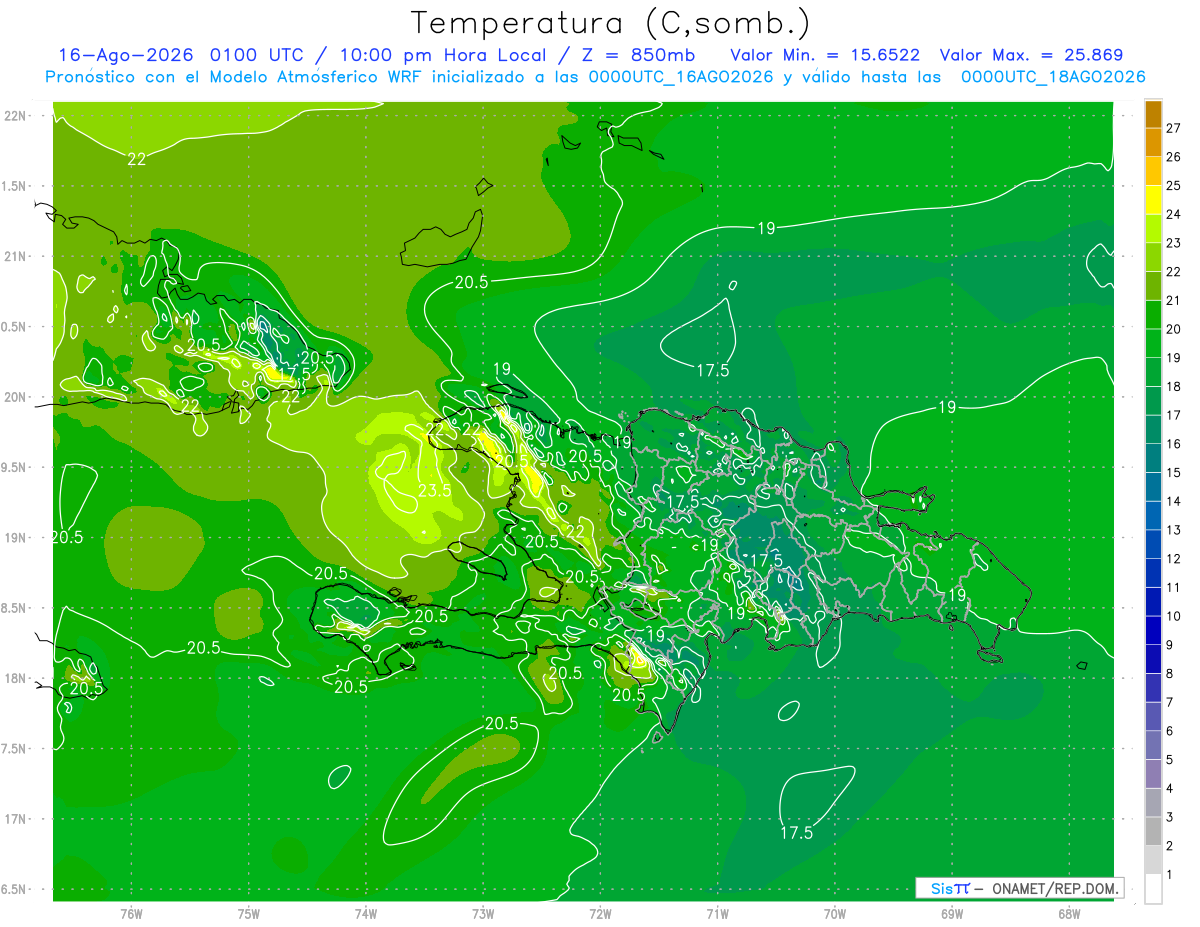Click the color scale label '10'

(1174, 616)
